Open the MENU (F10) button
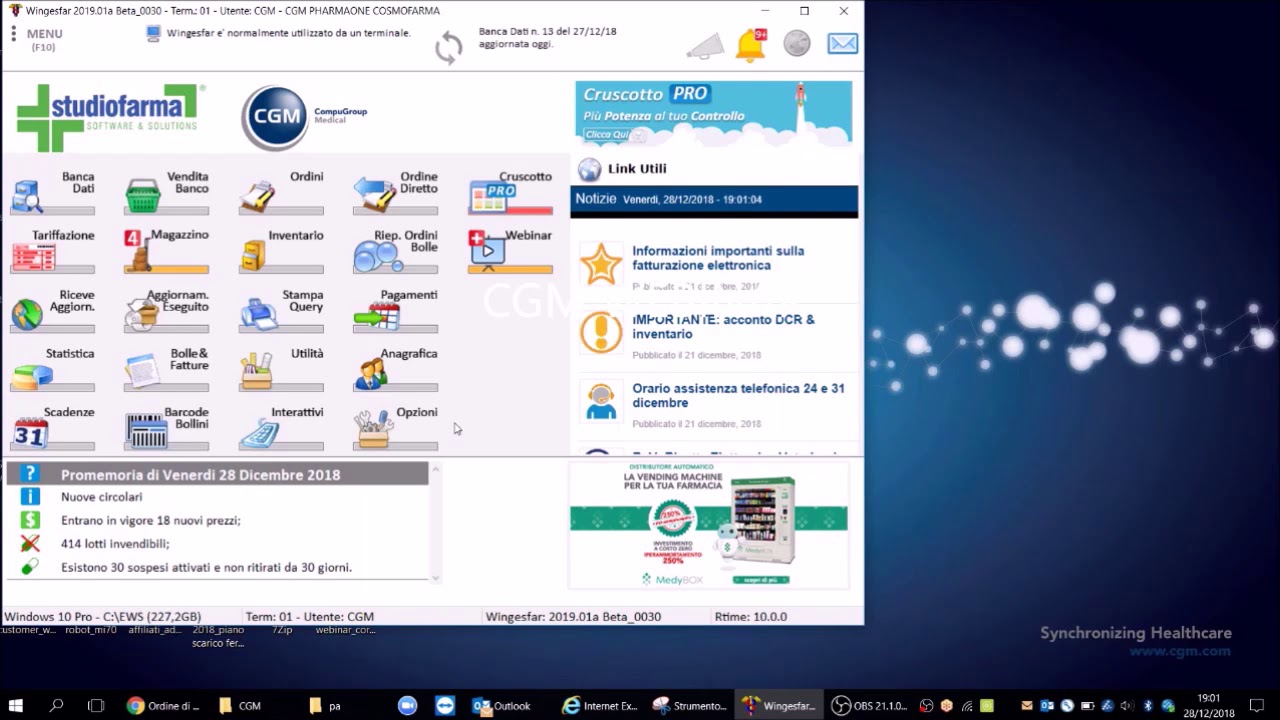 click(37, 39)
